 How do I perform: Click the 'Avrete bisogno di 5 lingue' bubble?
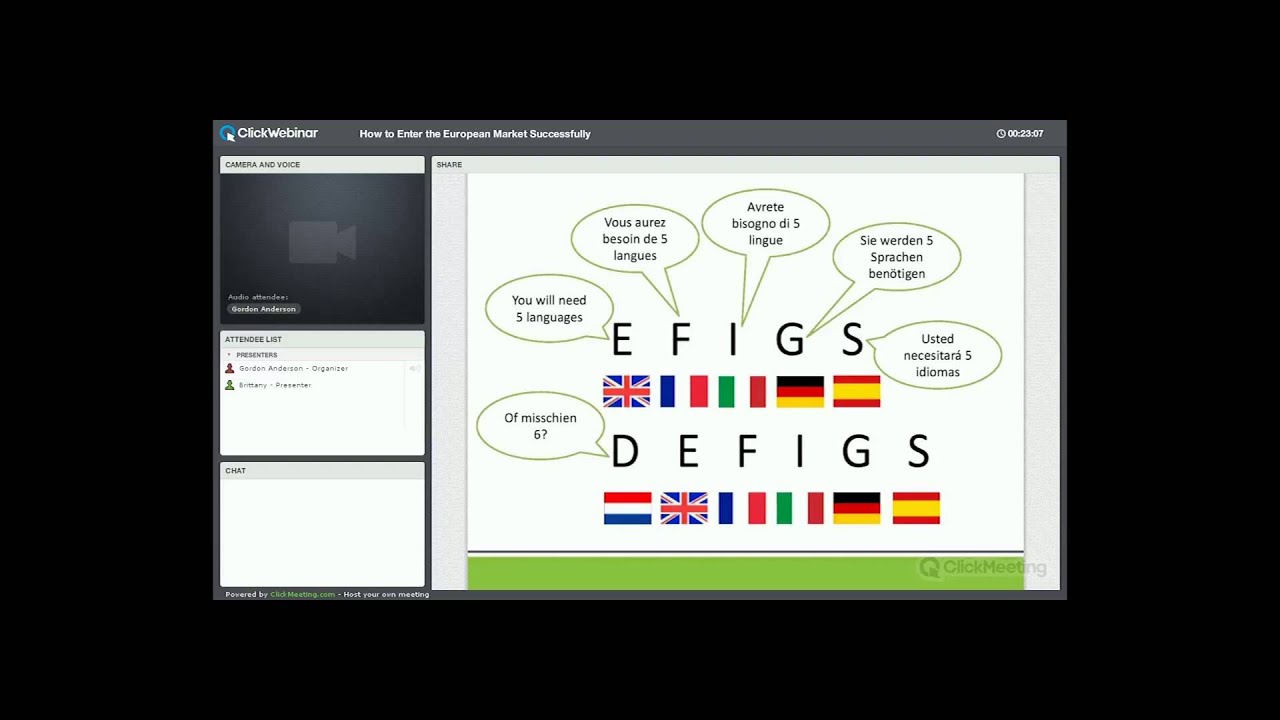point(765,224)
